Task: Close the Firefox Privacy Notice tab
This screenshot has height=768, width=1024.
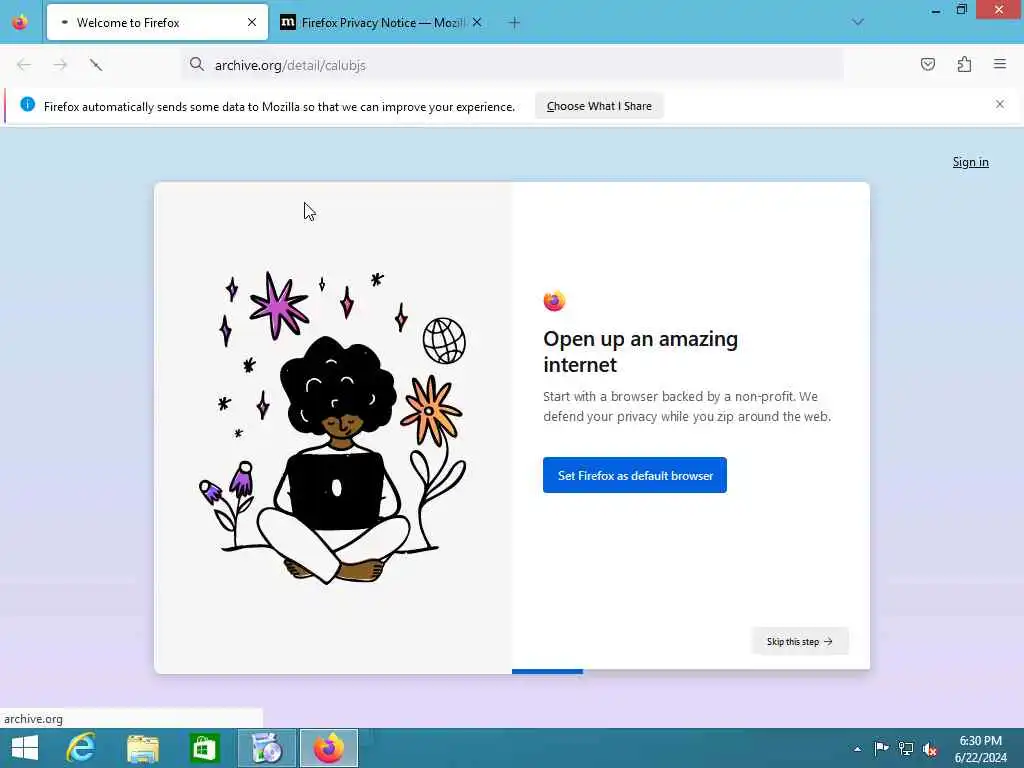Action: click(x=477, y=23)
